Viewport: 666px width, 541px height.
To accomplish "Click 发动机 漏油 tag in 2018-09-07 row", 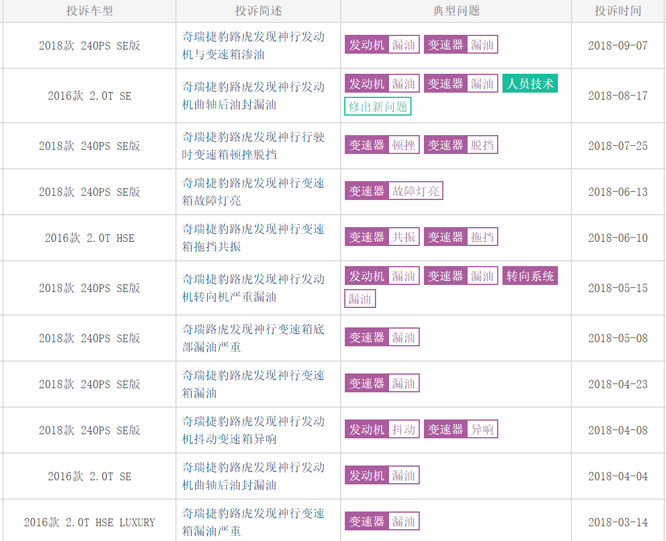I will pos(382,45).
